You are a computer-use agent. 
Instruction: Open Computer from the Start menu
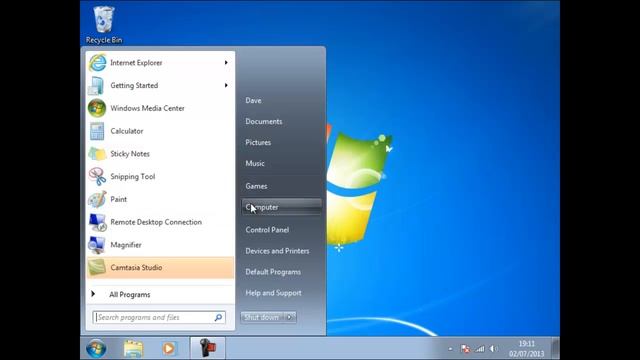282,207
